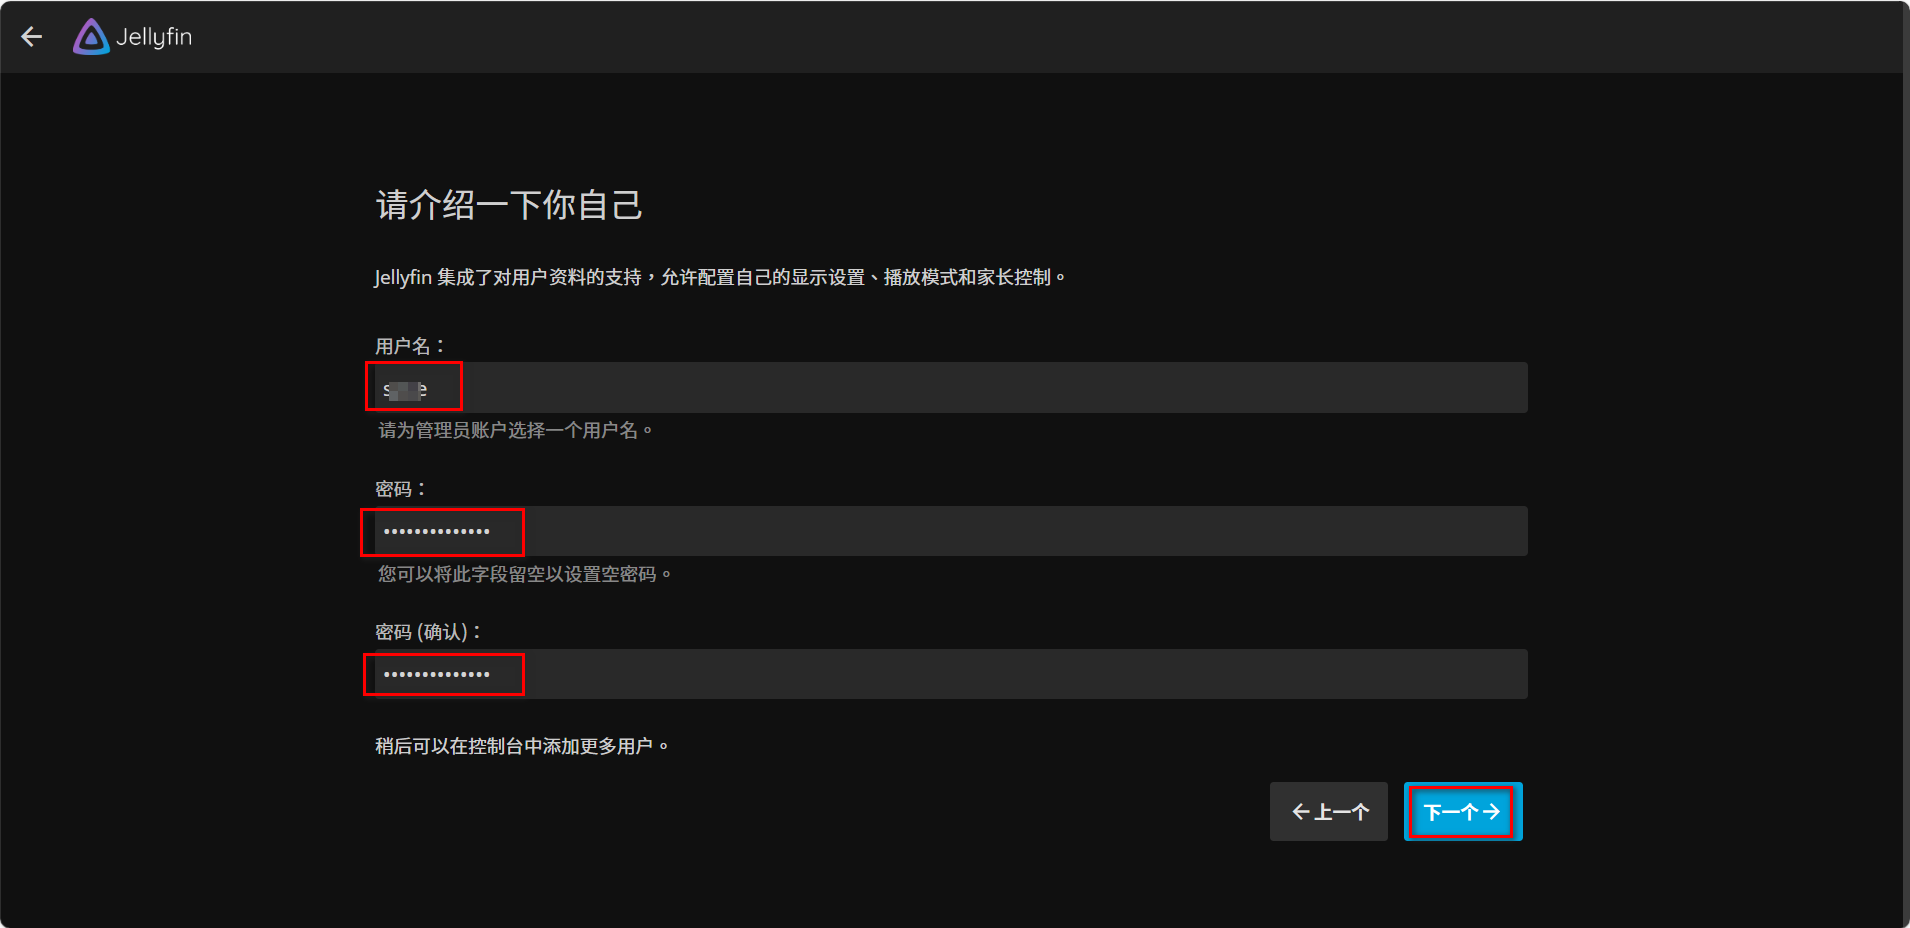This screenshot has width=1910, height=928.
Task: Click the Jellyfin triangle logo icon
Action: click(x=91, y=37)
